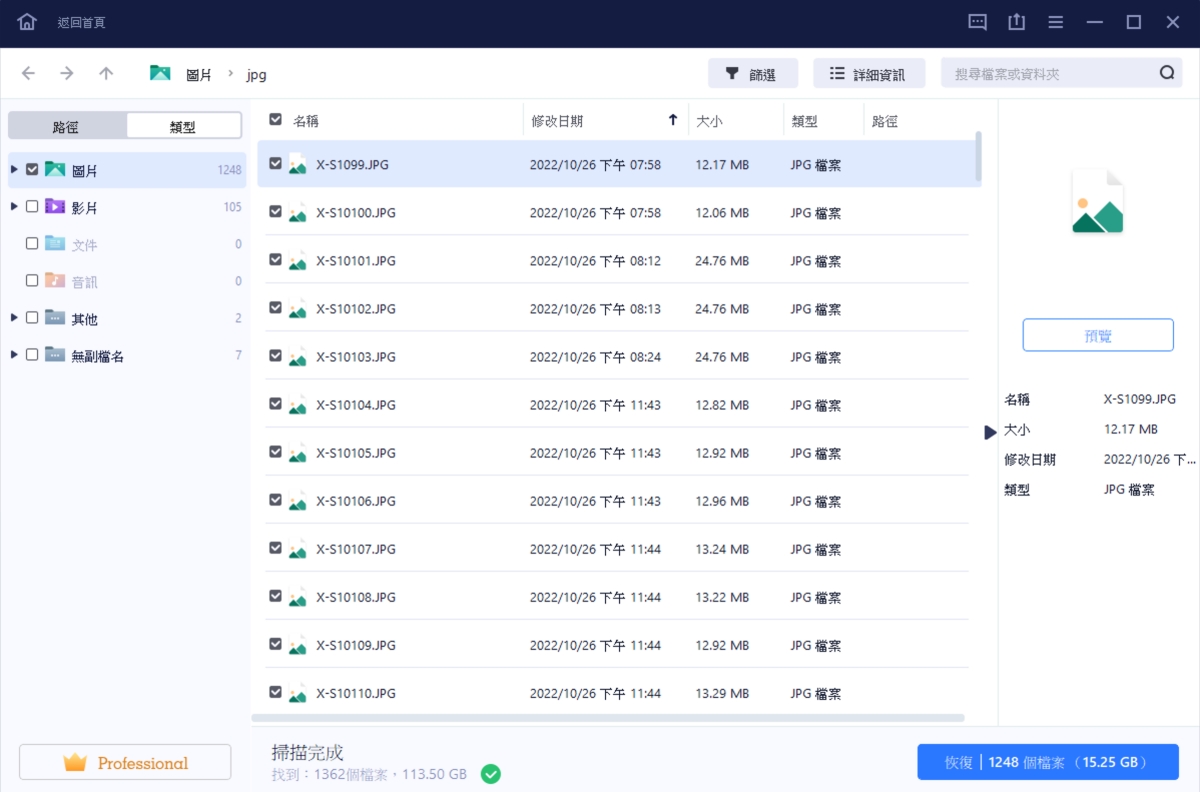This screenshot has width=1200, height=792.
Task: Expand the 其他 category arrow
Action: click(14, 318)
